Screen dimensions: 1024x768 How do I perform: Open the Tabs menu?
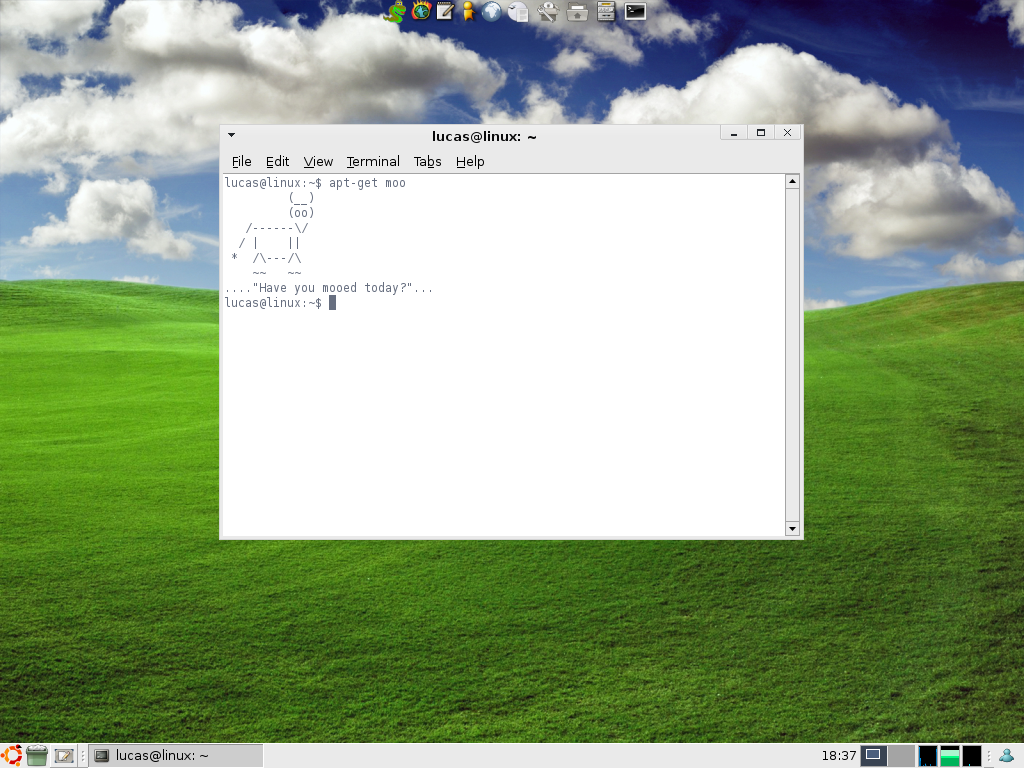(x=427, y=161)
